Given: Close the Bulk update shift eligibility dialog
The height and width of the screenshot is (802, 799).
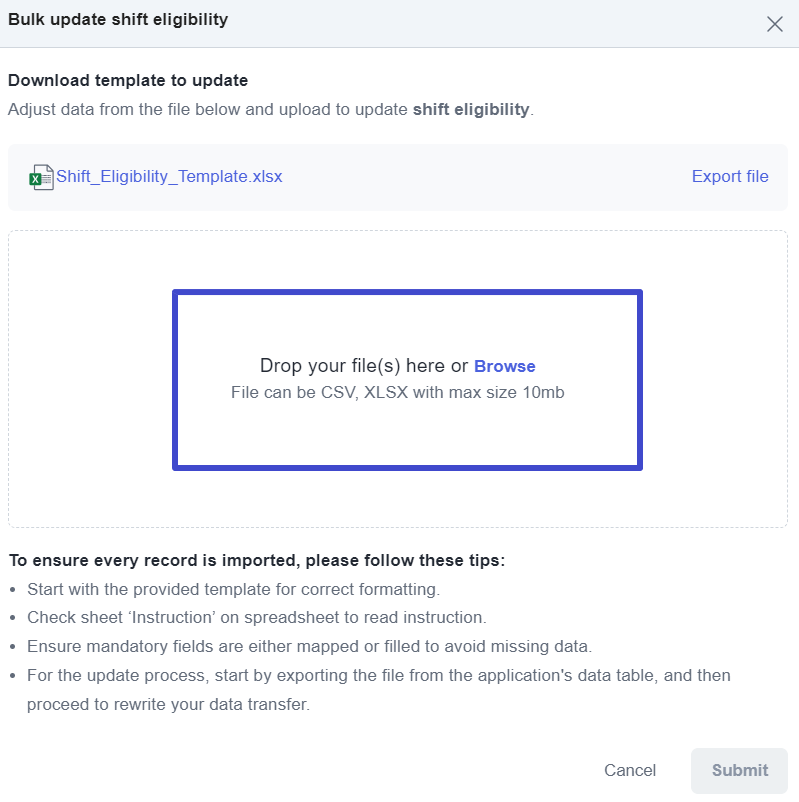Looking at the screenshot, I should tap(774, 24).
